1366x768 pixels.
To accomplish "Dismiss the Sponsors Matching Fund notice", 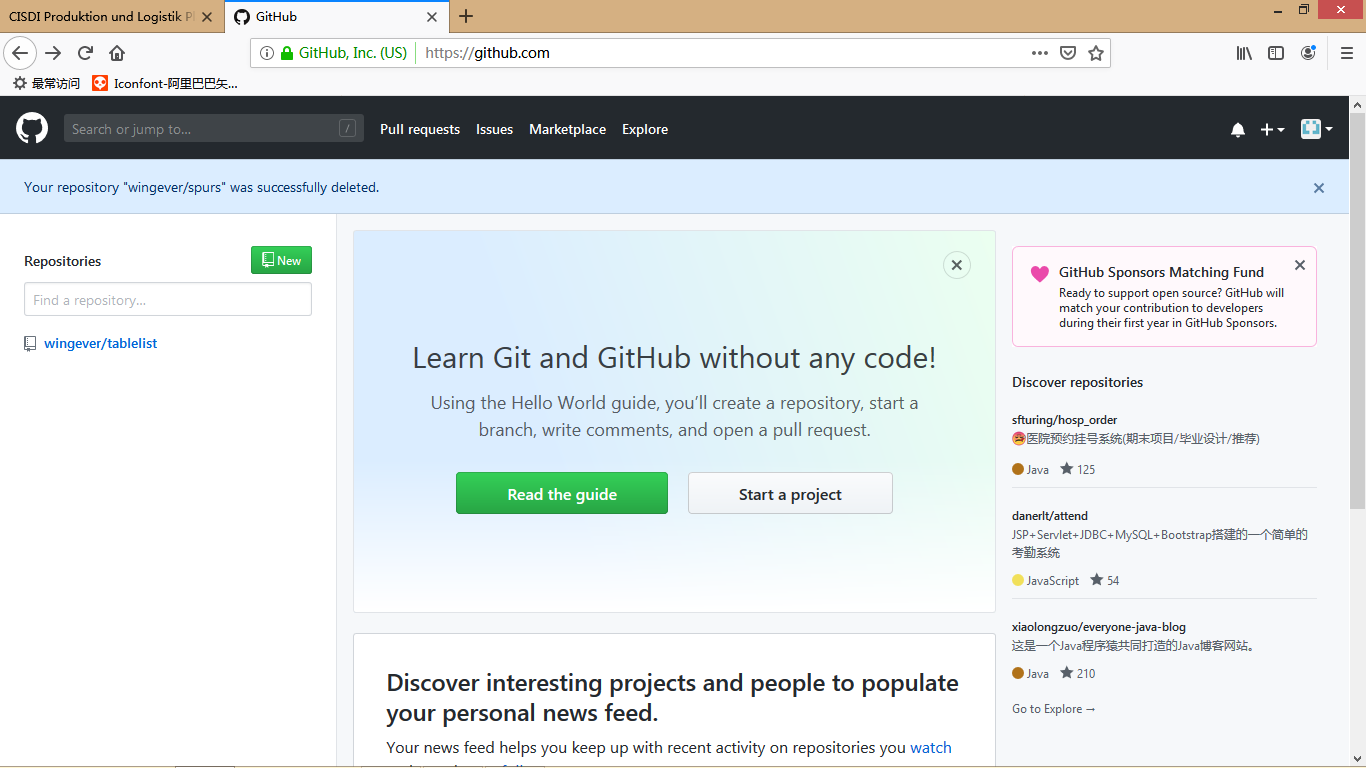I will [x=1300, y=265].
